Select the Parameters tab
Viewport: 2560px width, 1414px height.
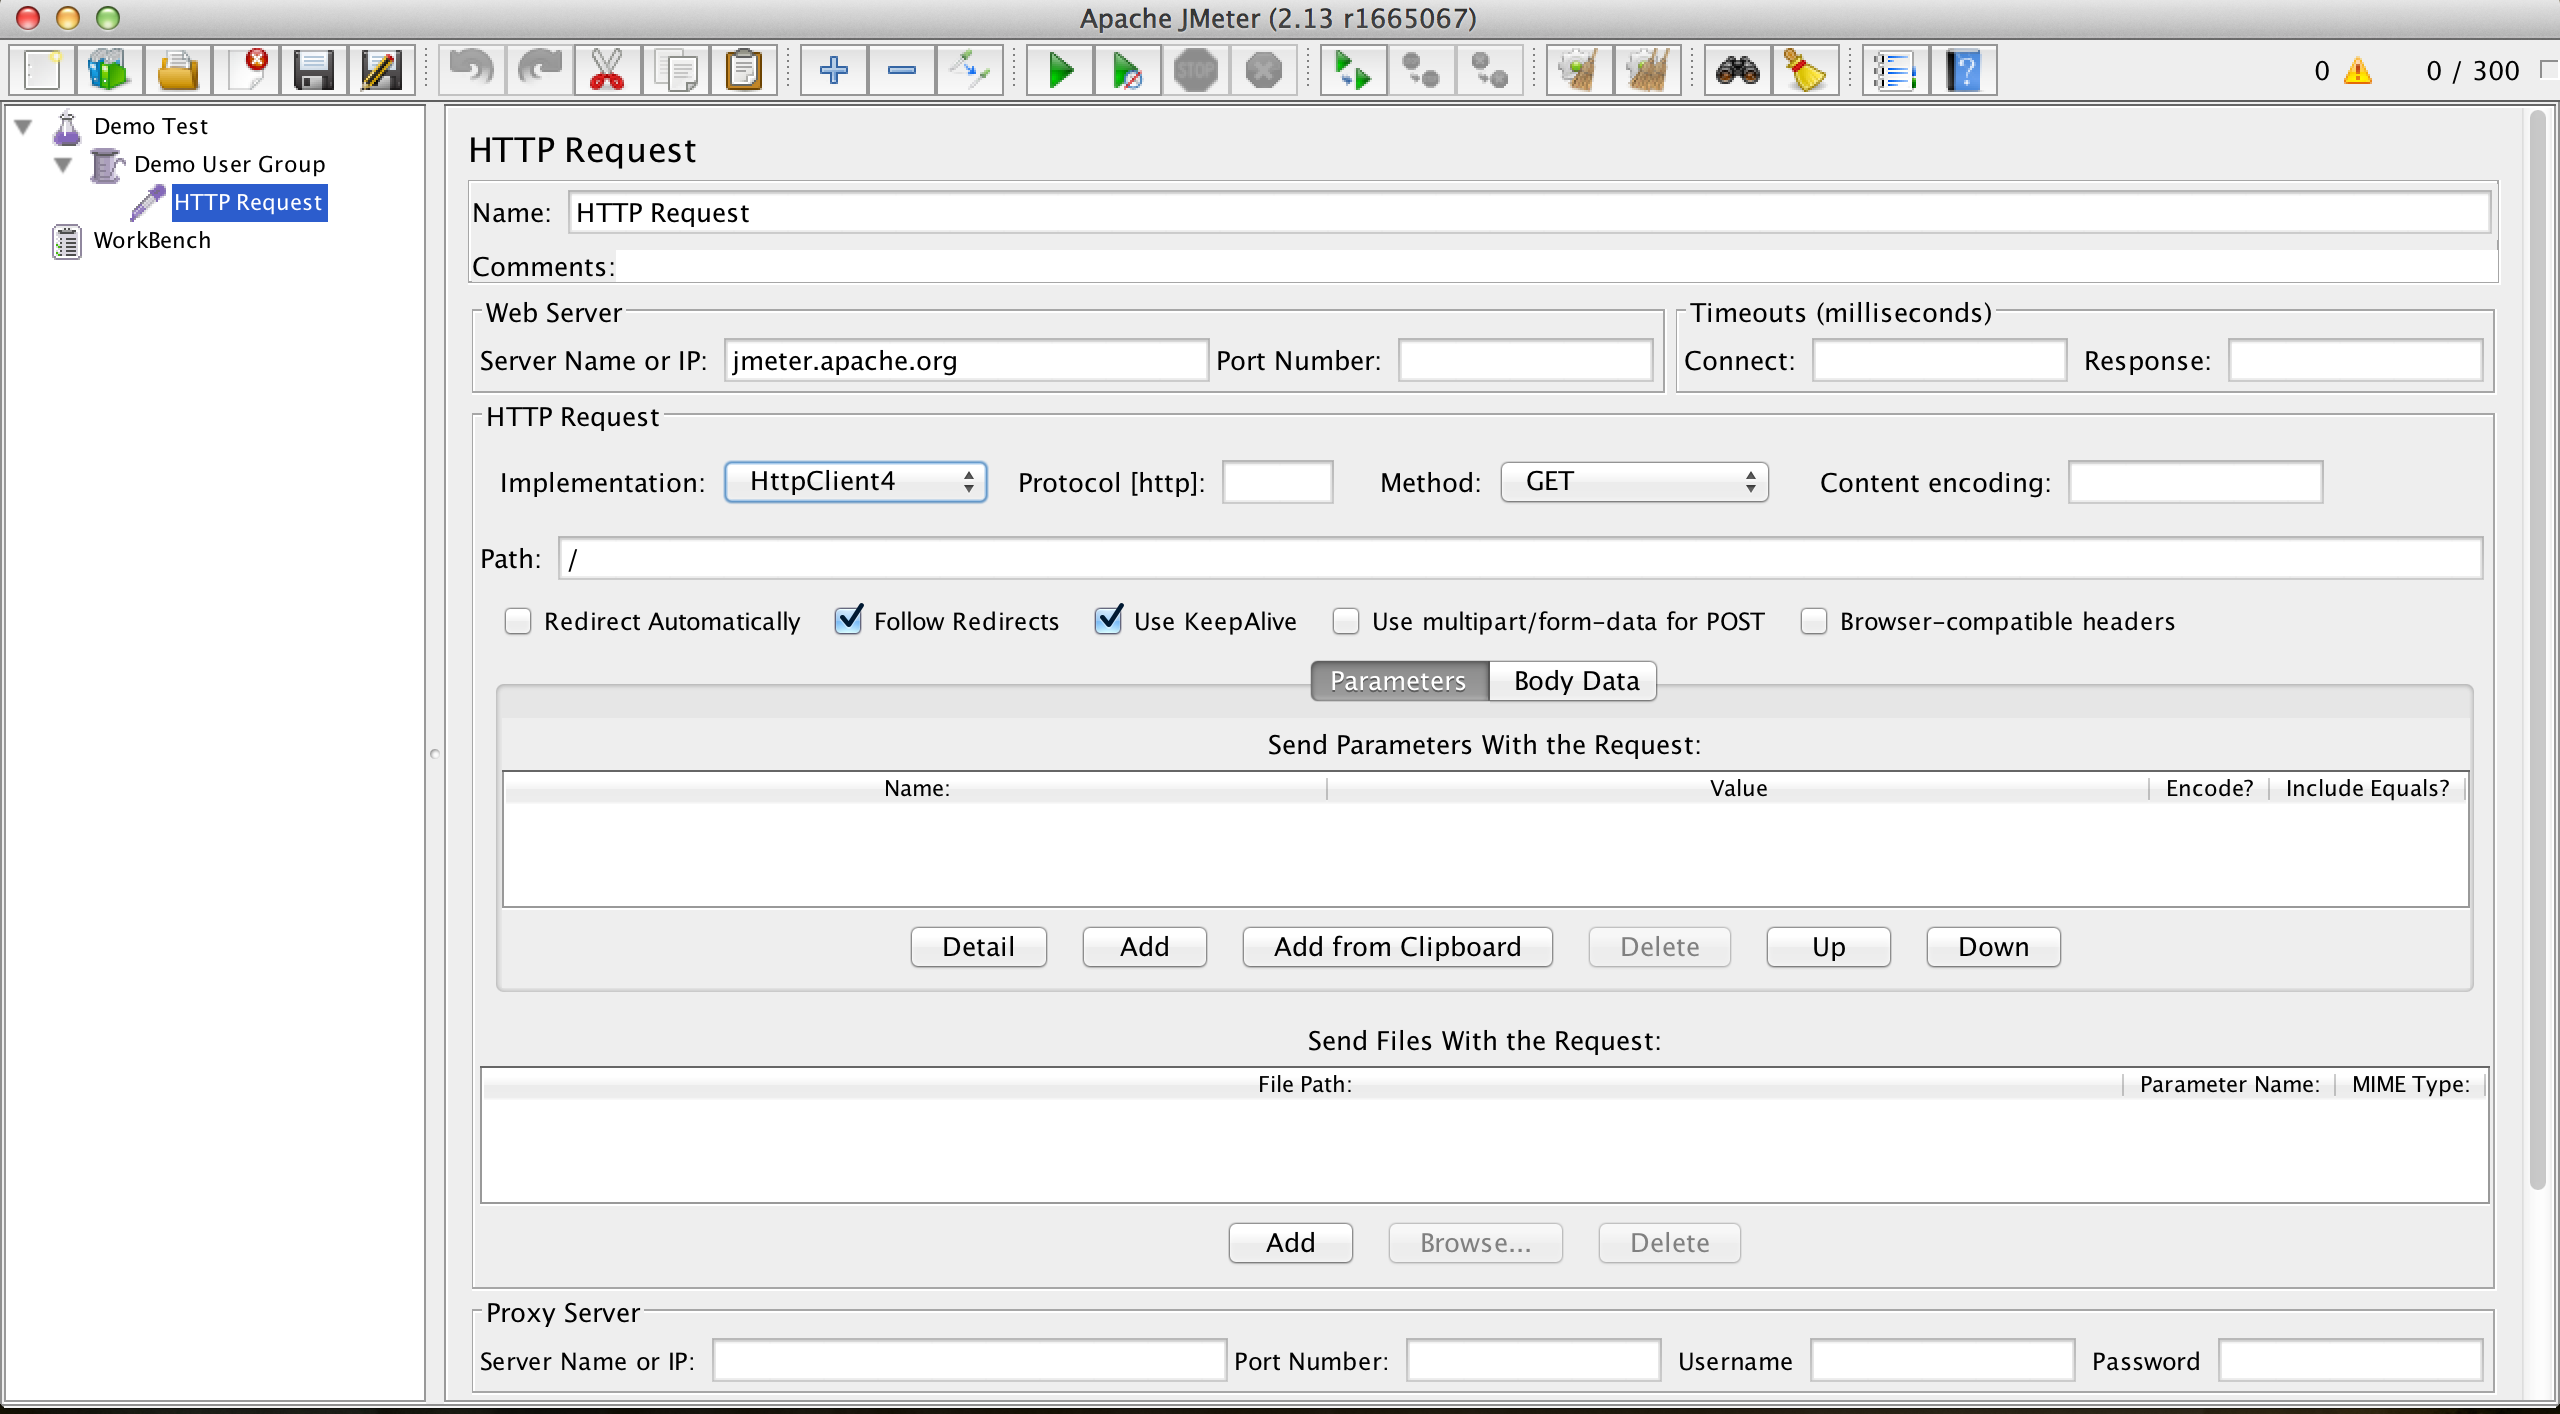(x=1397, y=679)
